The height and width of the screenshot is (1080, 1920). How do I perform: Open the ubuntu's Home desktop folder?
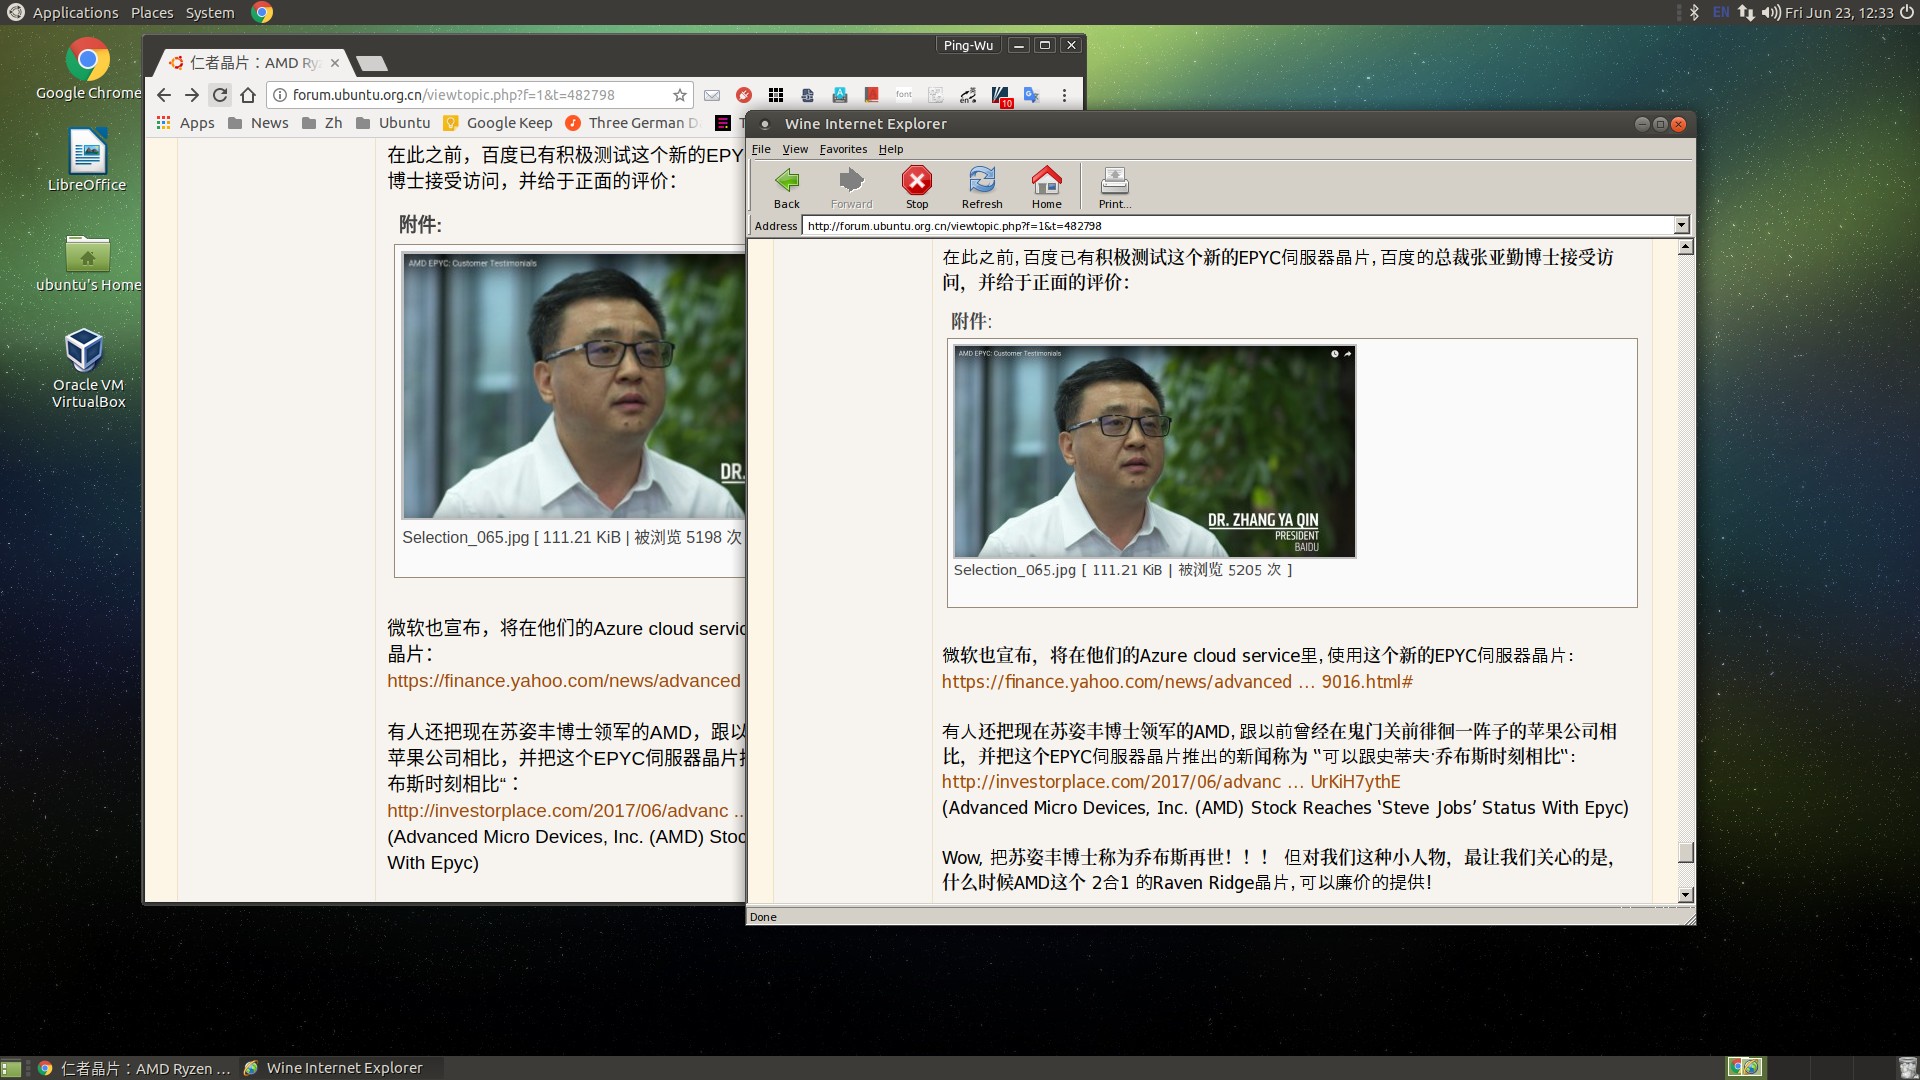pyautogui.click(x=88, y=262)
